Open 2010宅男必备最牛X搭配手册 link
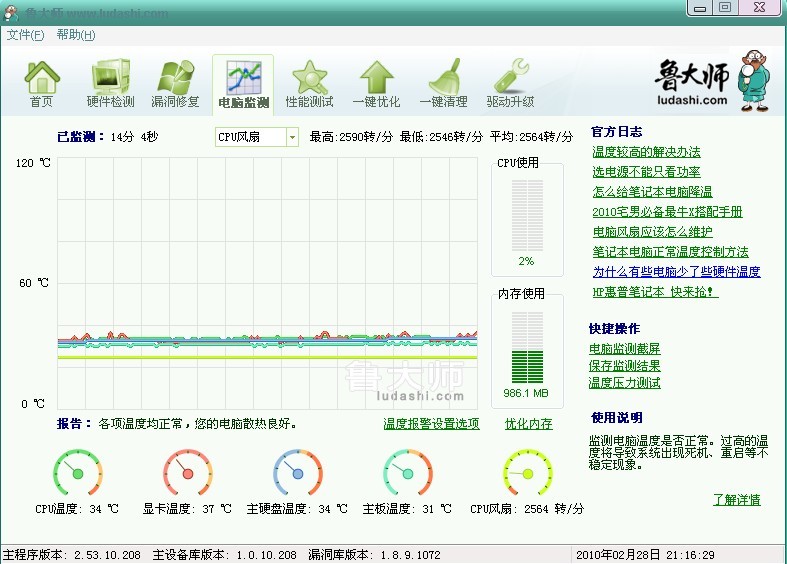The width and height of the screenshot is (787, 564). pos(668,212)
